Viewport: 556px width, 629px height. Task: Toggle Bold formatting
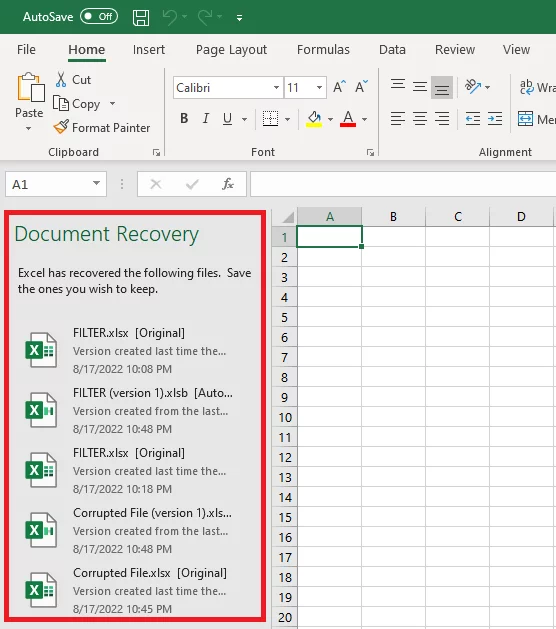click(x=184, y=118)
